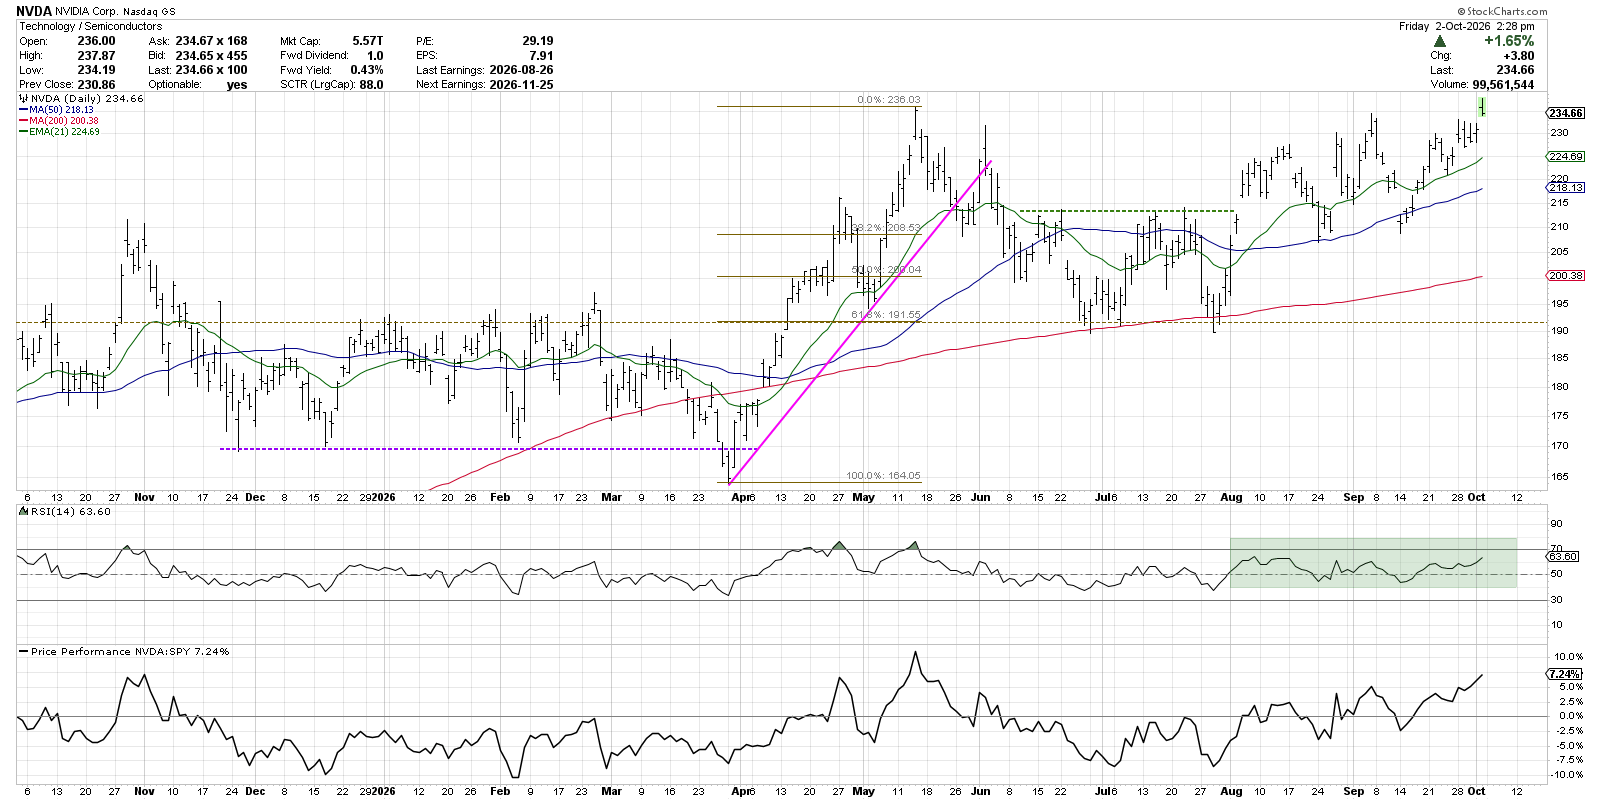Click the green EMA(21) legend color line
The width and height of the screenshot is (1600, 800).
coord(23,132)
